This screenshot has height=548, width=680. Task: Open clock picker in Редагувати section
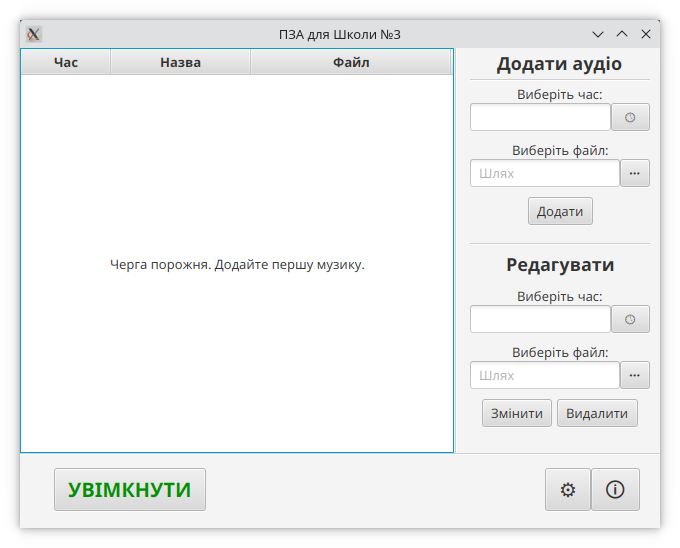[x=630, y=320]
